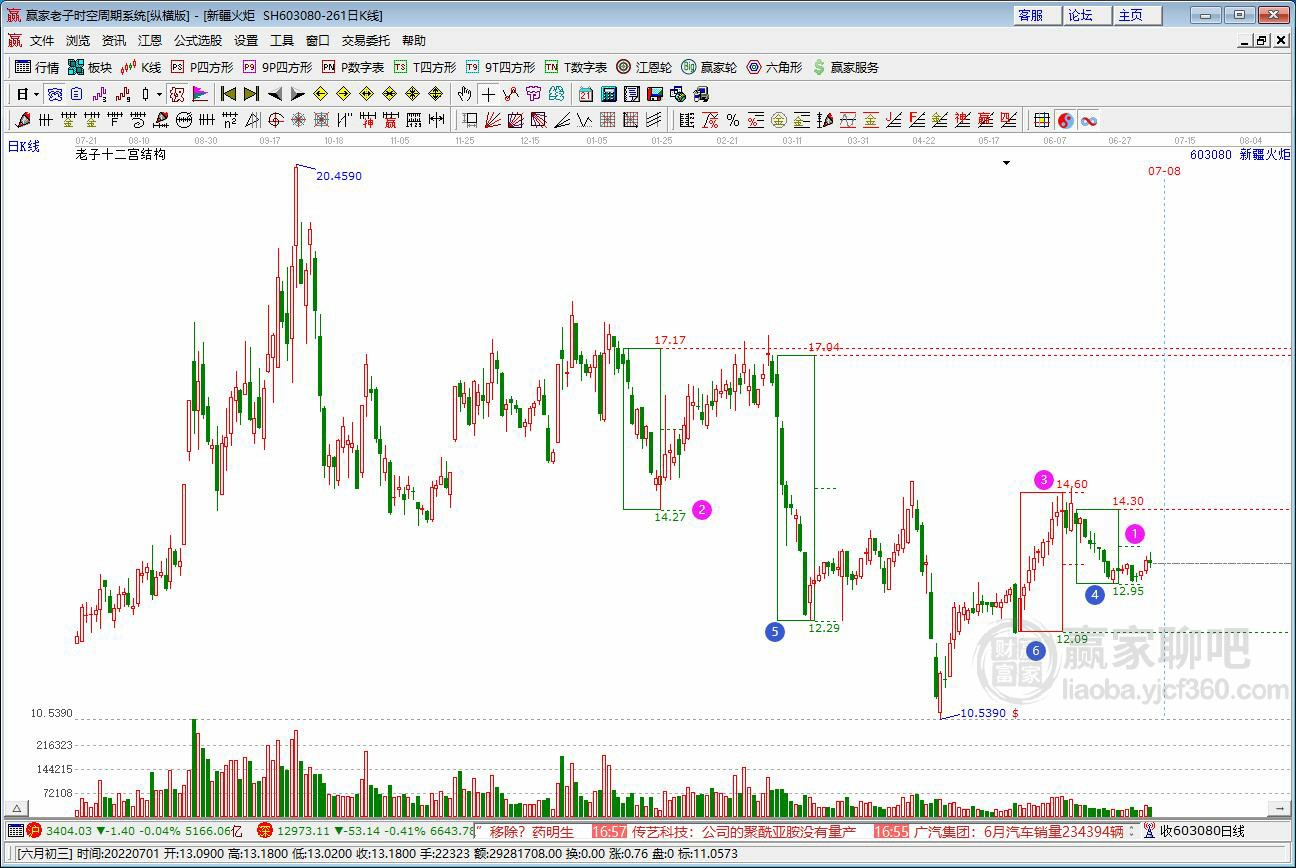The height and width of the screenshot is (868, 1296).
Task: Open 赢家服务 from the toolbar
Action: tap(846, 67)
